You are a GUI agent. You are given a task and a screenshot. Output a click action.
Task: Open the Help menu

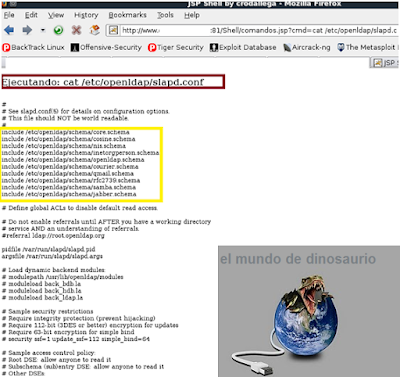click(x=192, y=15)
